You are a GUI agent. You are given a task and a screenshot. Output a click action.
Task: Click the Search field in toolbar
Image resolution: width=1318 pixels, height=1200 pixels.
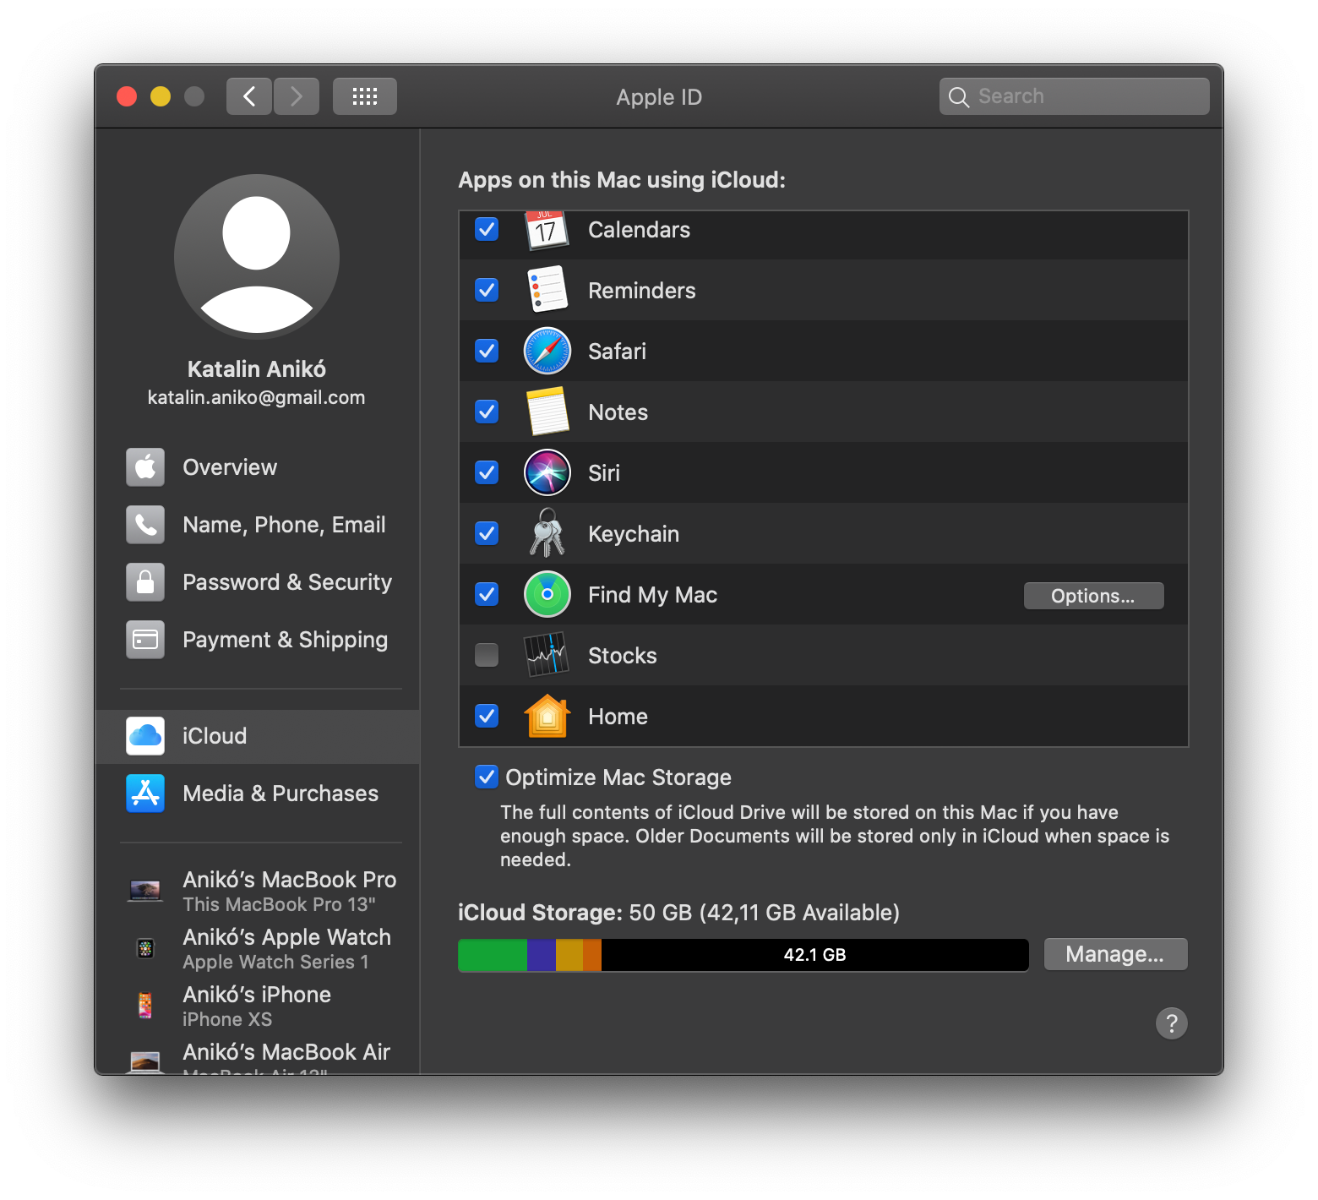click(1085, 97)
